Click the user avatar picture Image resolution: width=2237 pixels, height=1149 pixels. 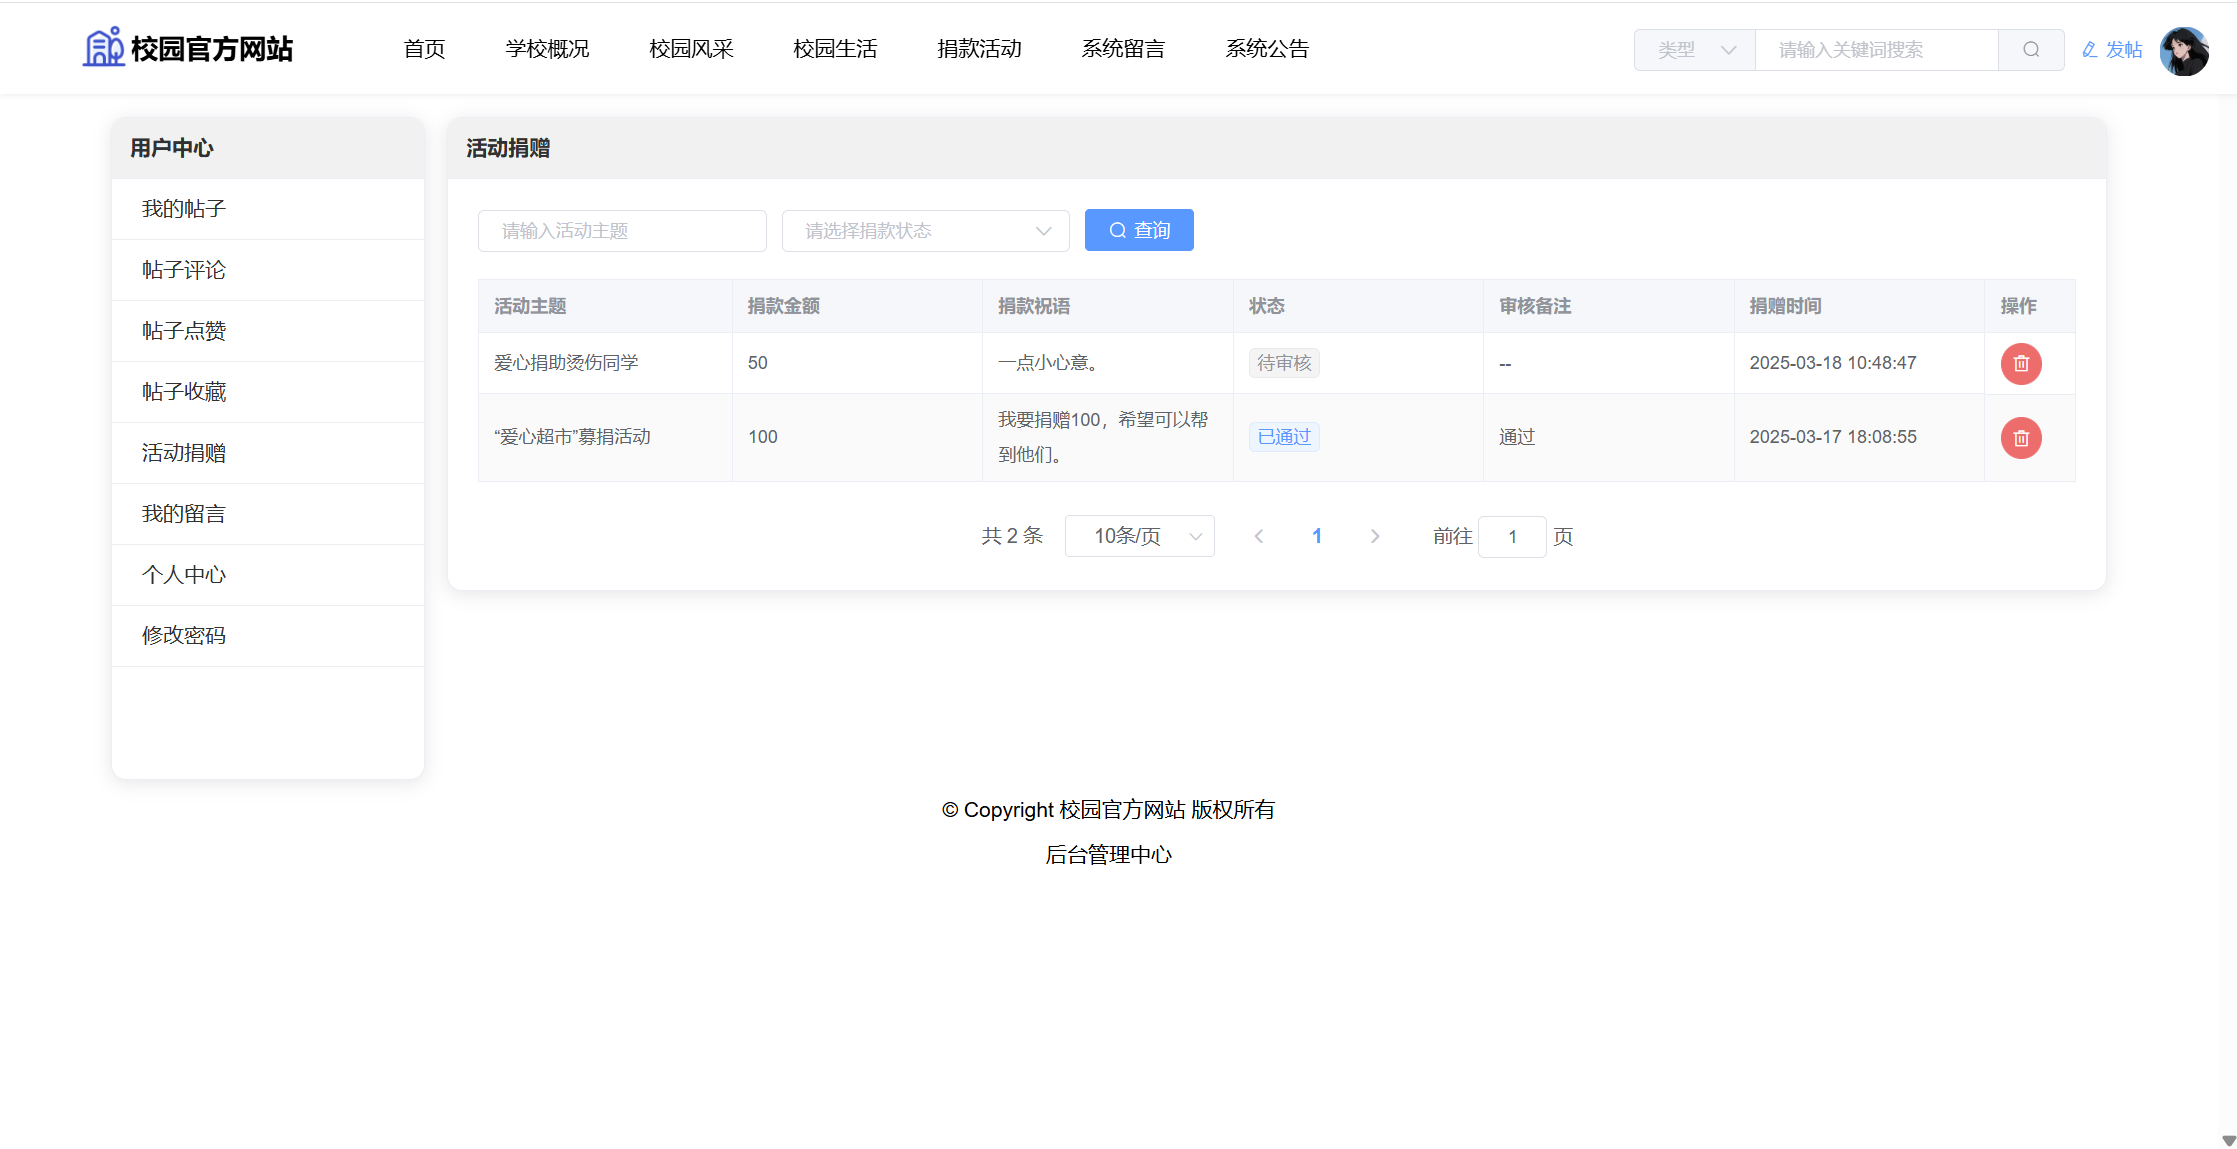[x=2183, y=51]
